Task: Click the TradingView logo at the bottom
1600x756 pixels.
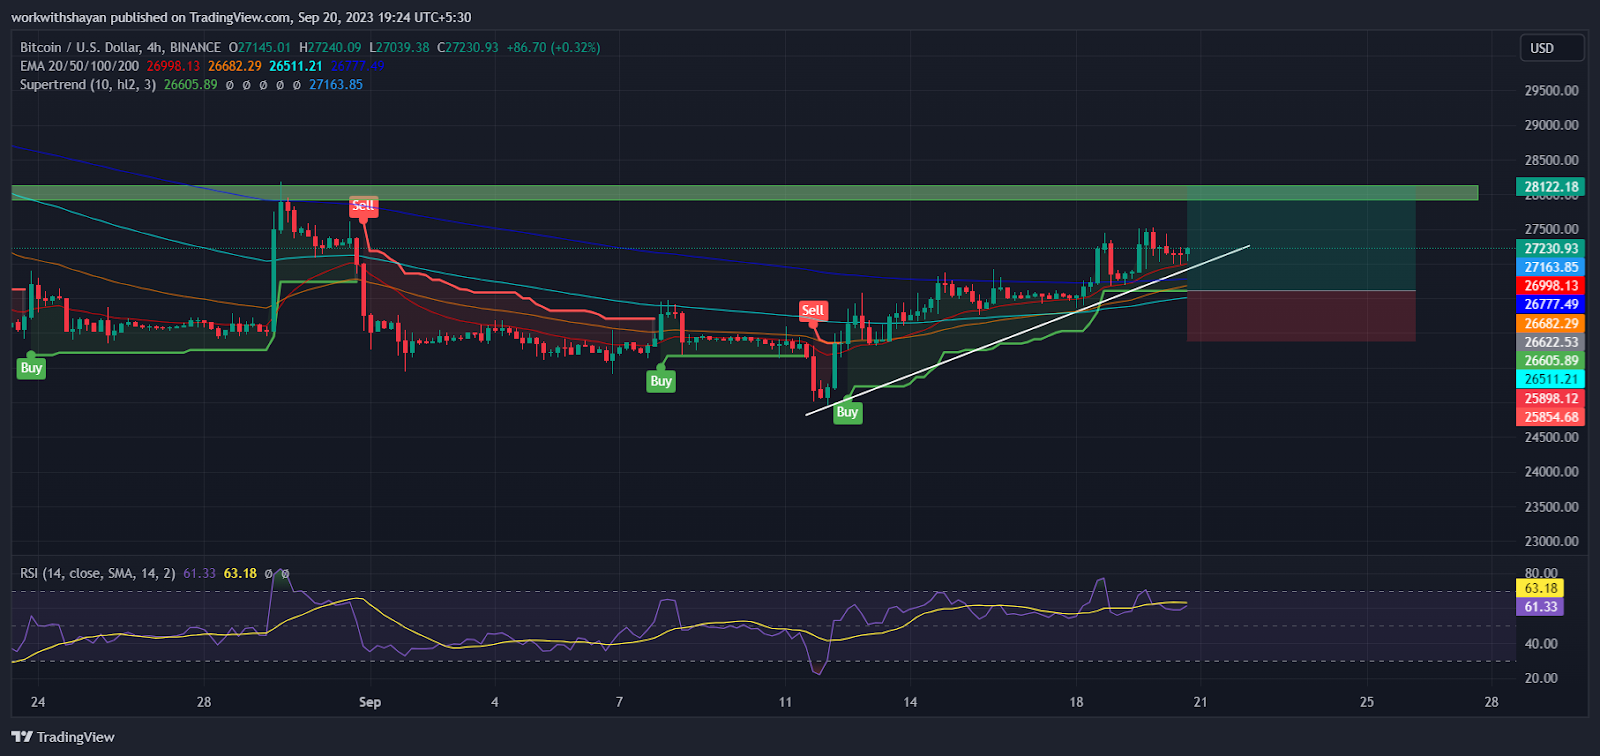Action: 63,737
